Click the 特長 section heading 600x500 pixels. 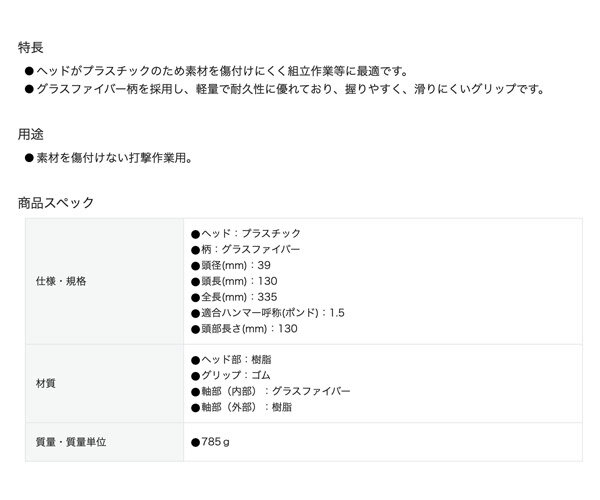(31, 47)
